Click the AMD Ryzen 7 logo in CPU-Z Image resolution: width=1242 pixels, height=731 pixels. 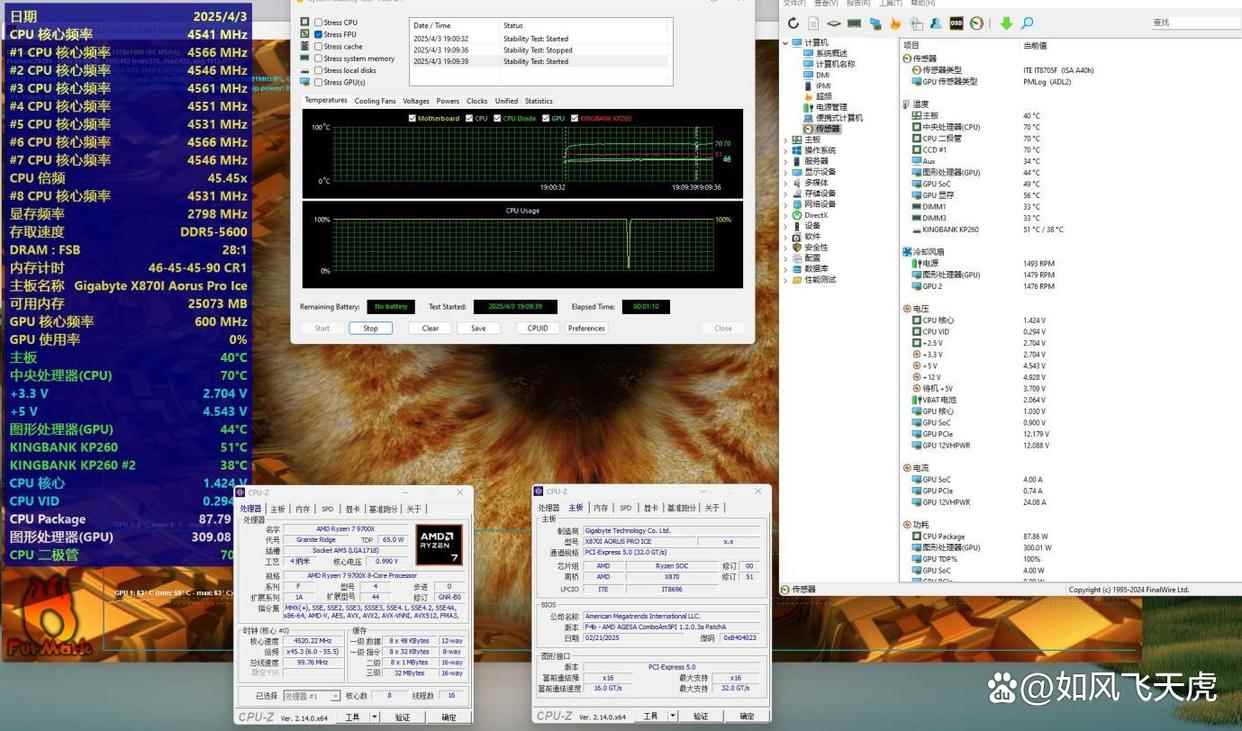point(439,544)
